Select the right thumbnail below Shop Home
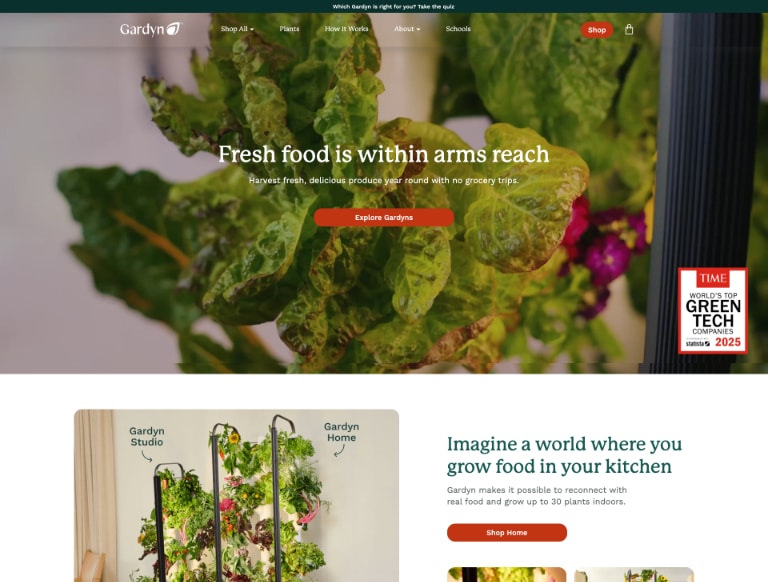 click(x=634, y=575)
